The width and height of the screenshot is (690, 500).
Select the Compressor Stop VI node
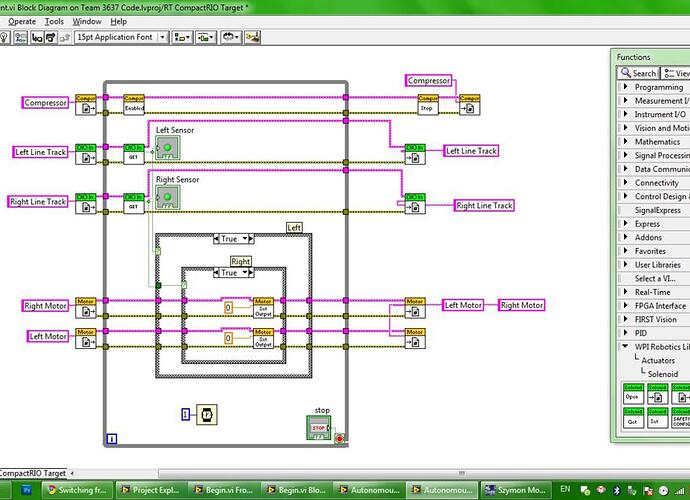click(x=427, y=105)
